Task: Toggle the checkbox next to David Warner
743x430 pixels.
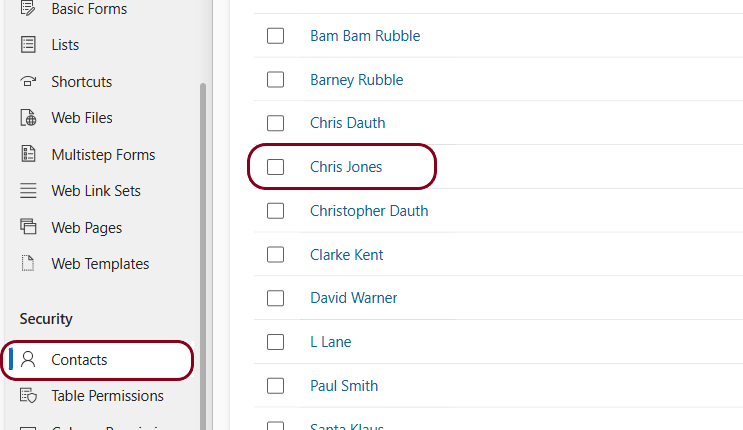Action: pos(275,298)
